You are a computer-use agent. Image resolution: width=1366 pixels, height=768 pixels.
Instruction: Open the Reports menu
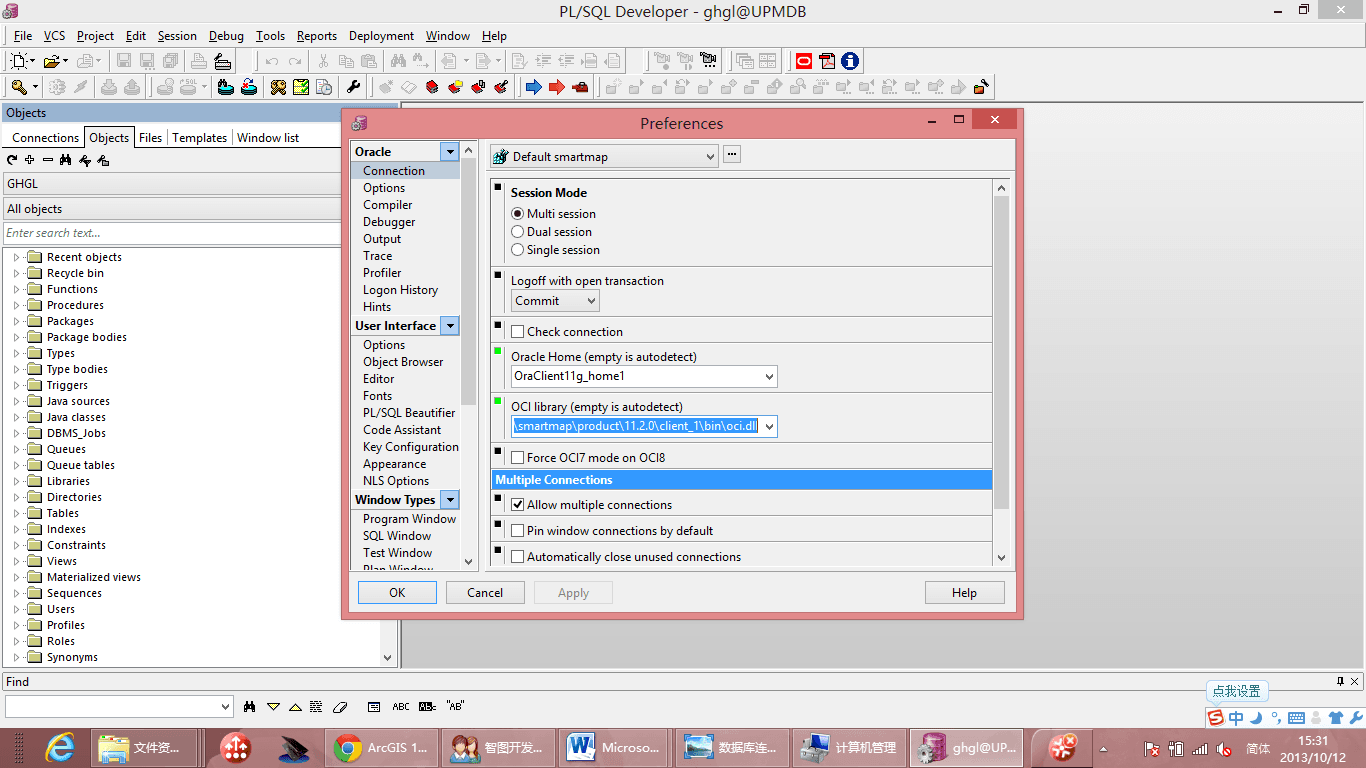point(317,36)
